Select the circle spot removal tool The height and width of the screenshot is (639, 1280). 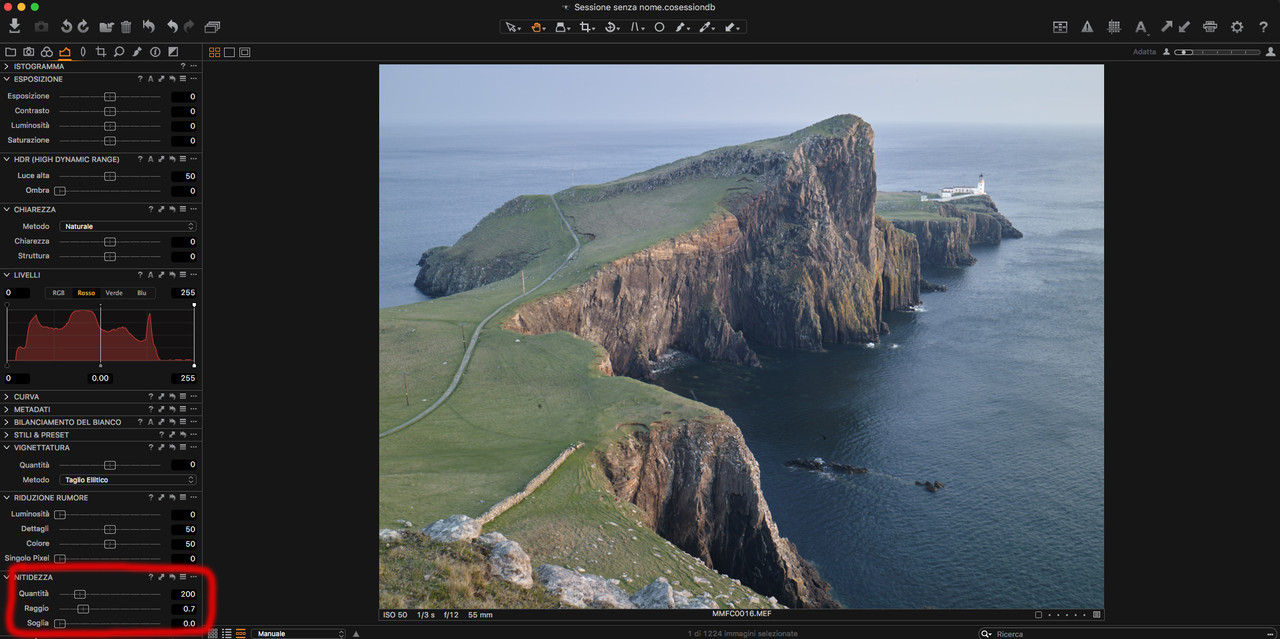(x=659, y=27)
